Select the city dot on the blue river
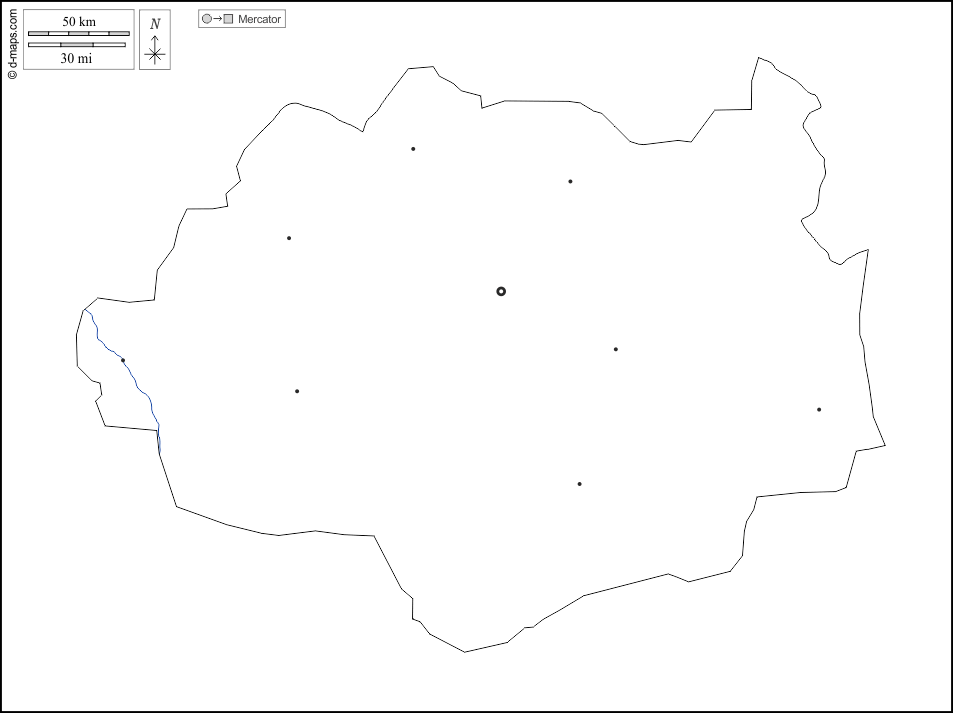 tap(123, 360)
